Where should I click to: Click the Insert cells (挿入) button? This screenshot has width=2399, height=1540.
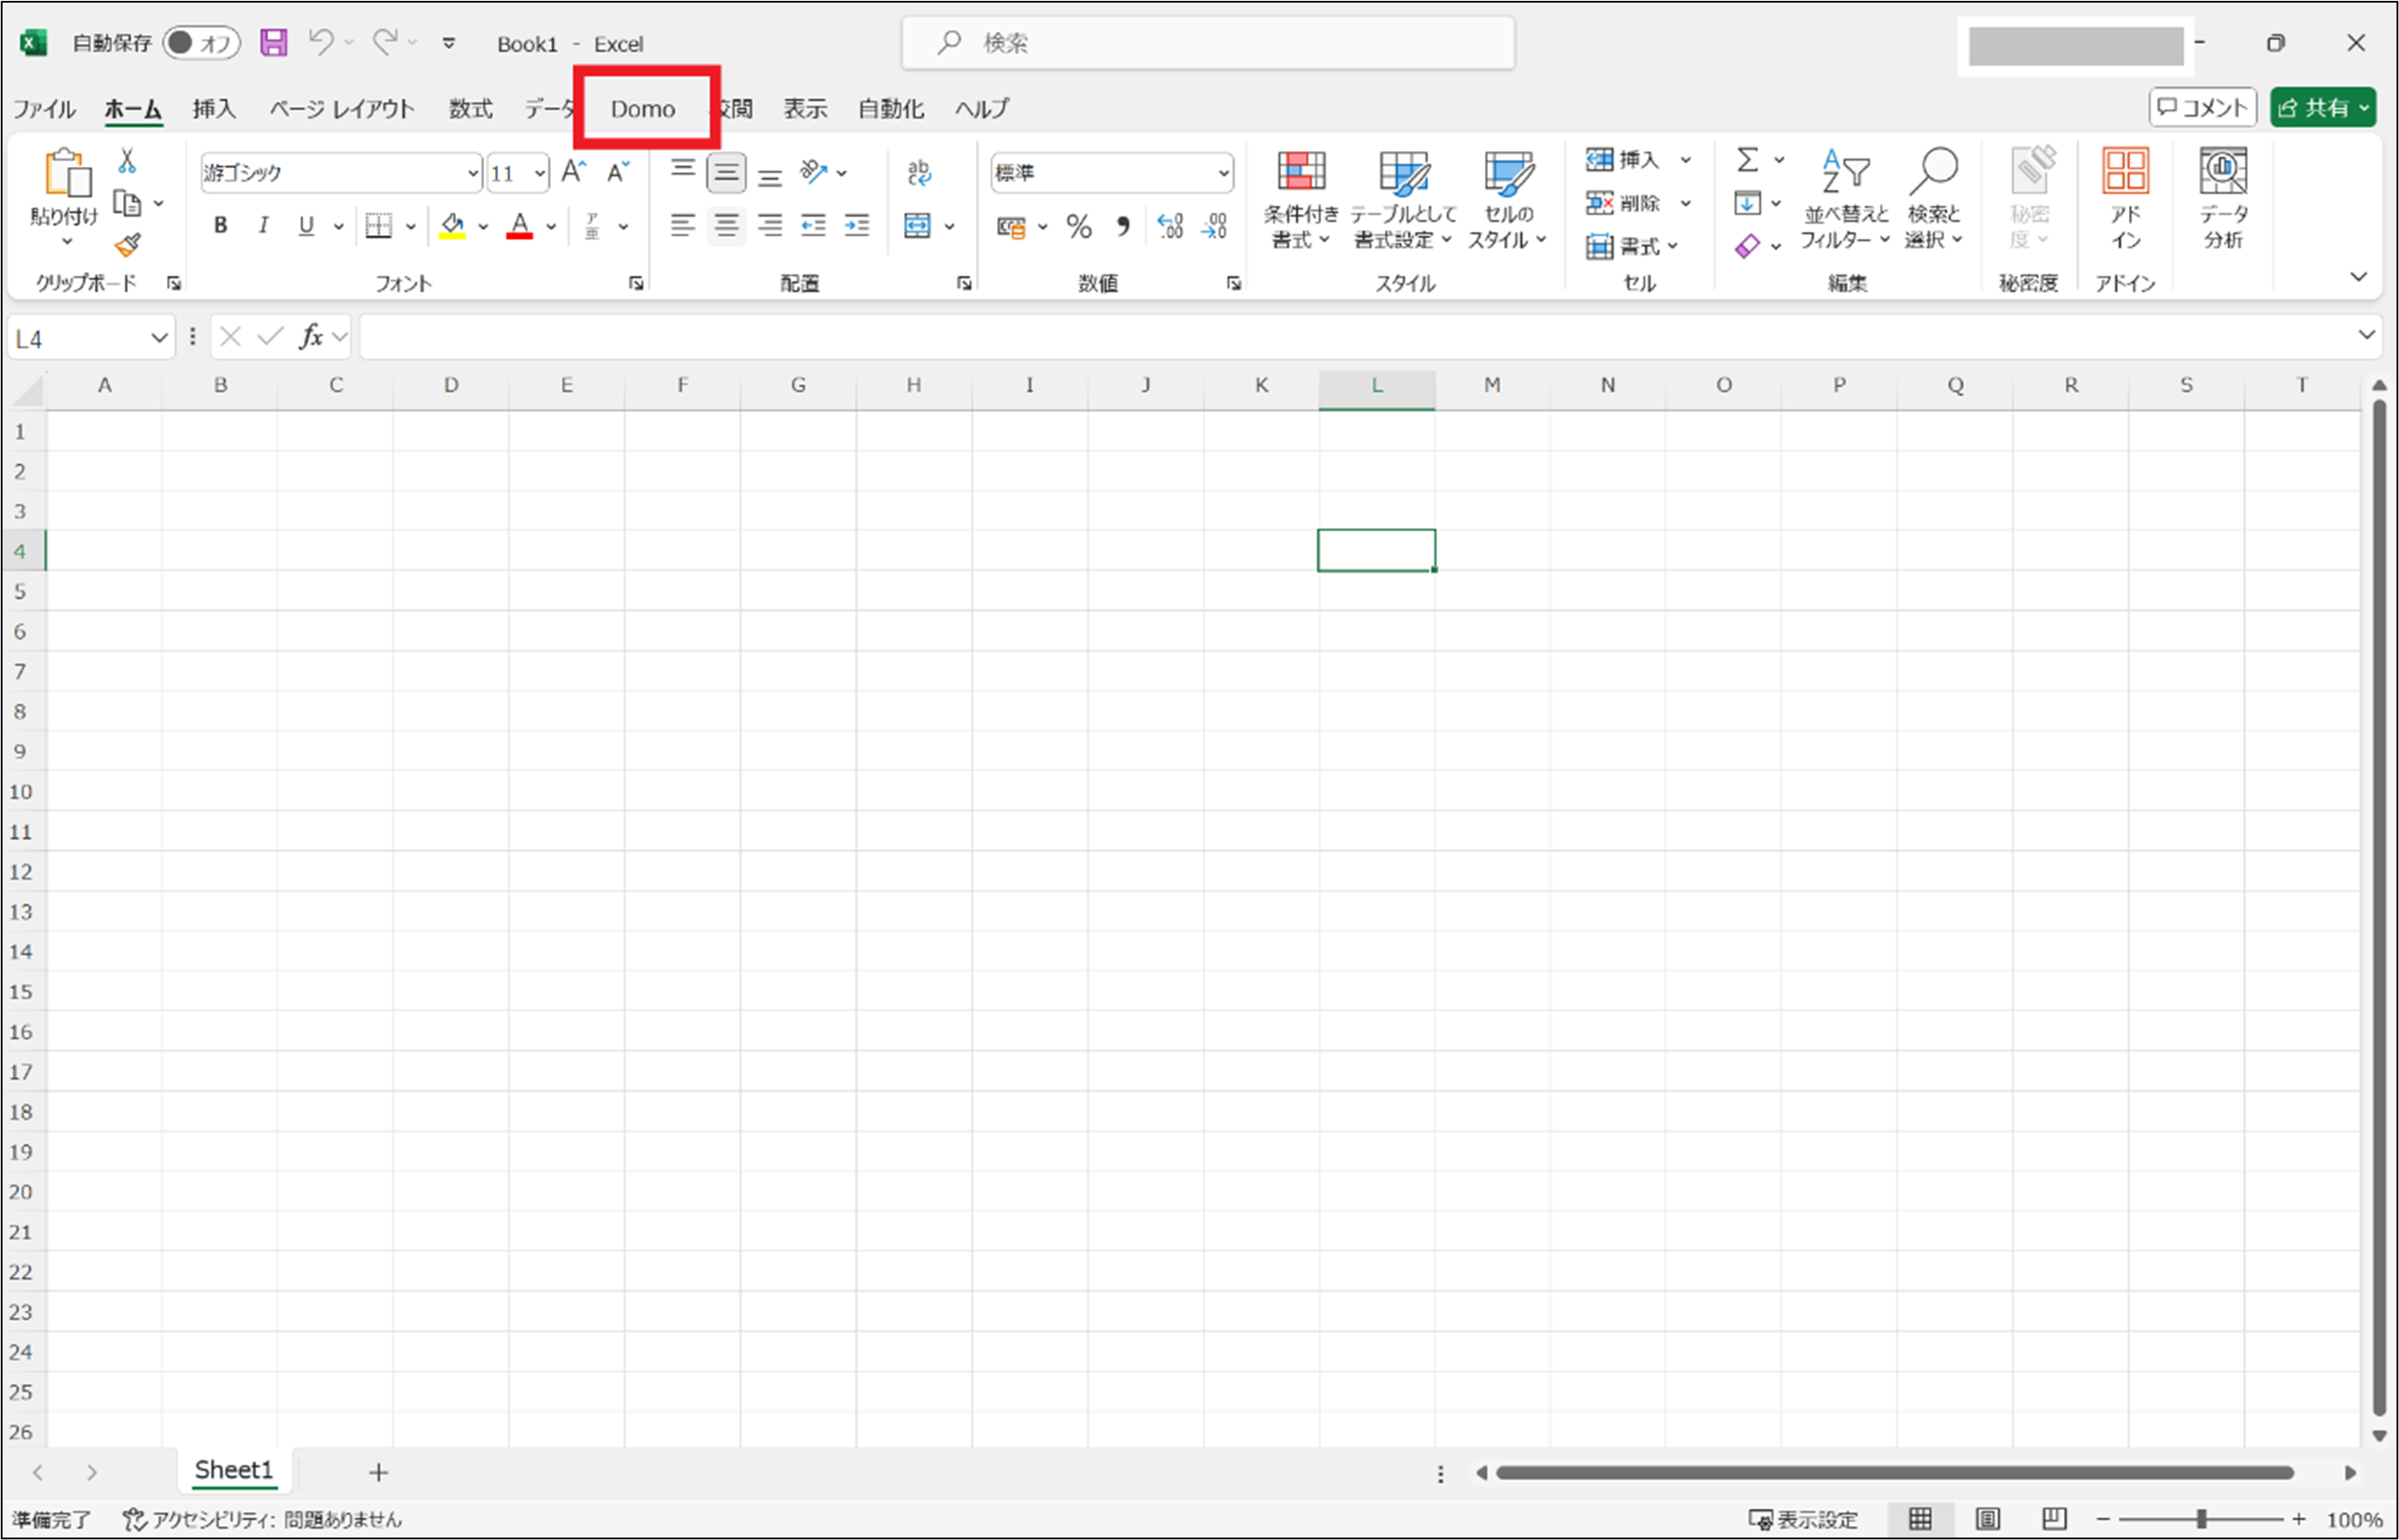pyautogui.click(x=1623, y=160)
